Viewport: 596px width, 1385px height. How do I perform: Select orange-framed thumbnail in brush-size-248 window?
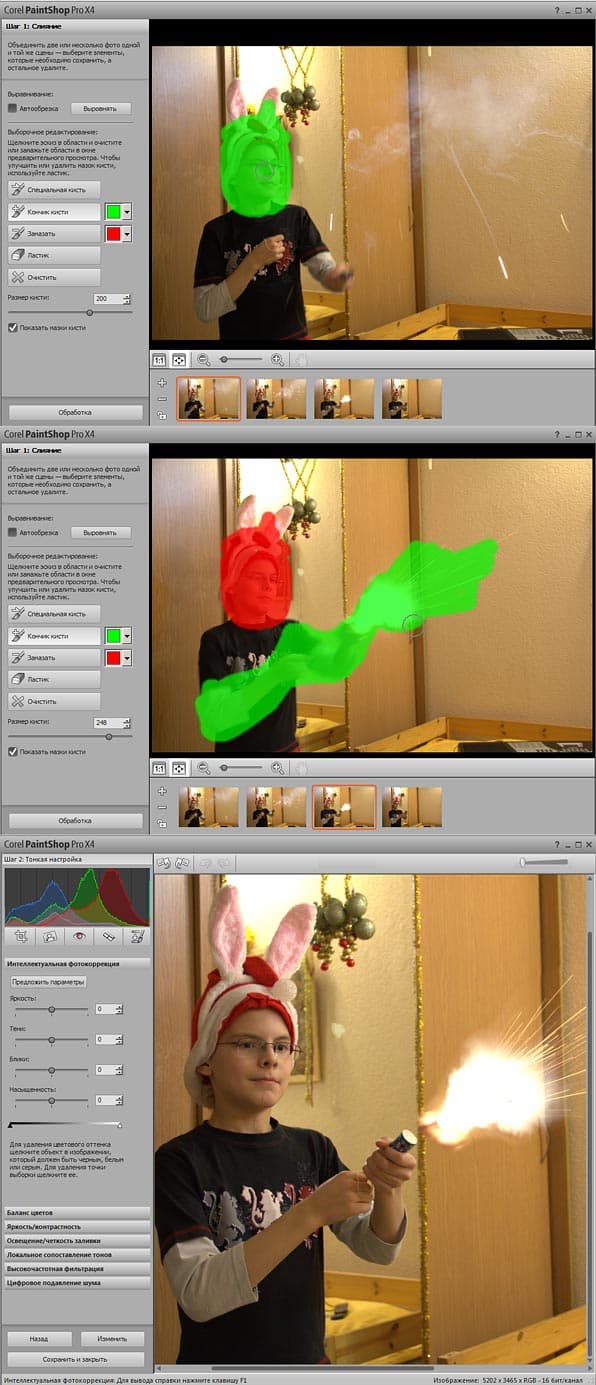tap(344, 806)
